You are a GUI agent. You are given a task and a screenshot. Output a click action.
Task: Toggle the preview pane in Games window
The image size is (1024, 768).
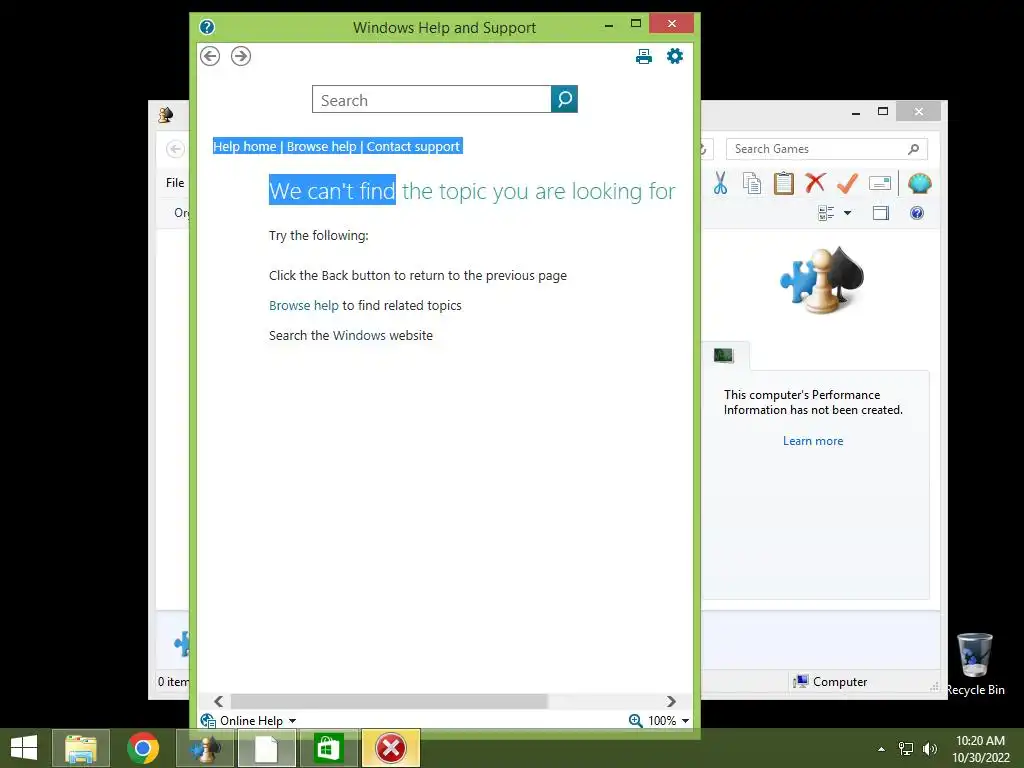pyautogui.click(x=881, y=213)
